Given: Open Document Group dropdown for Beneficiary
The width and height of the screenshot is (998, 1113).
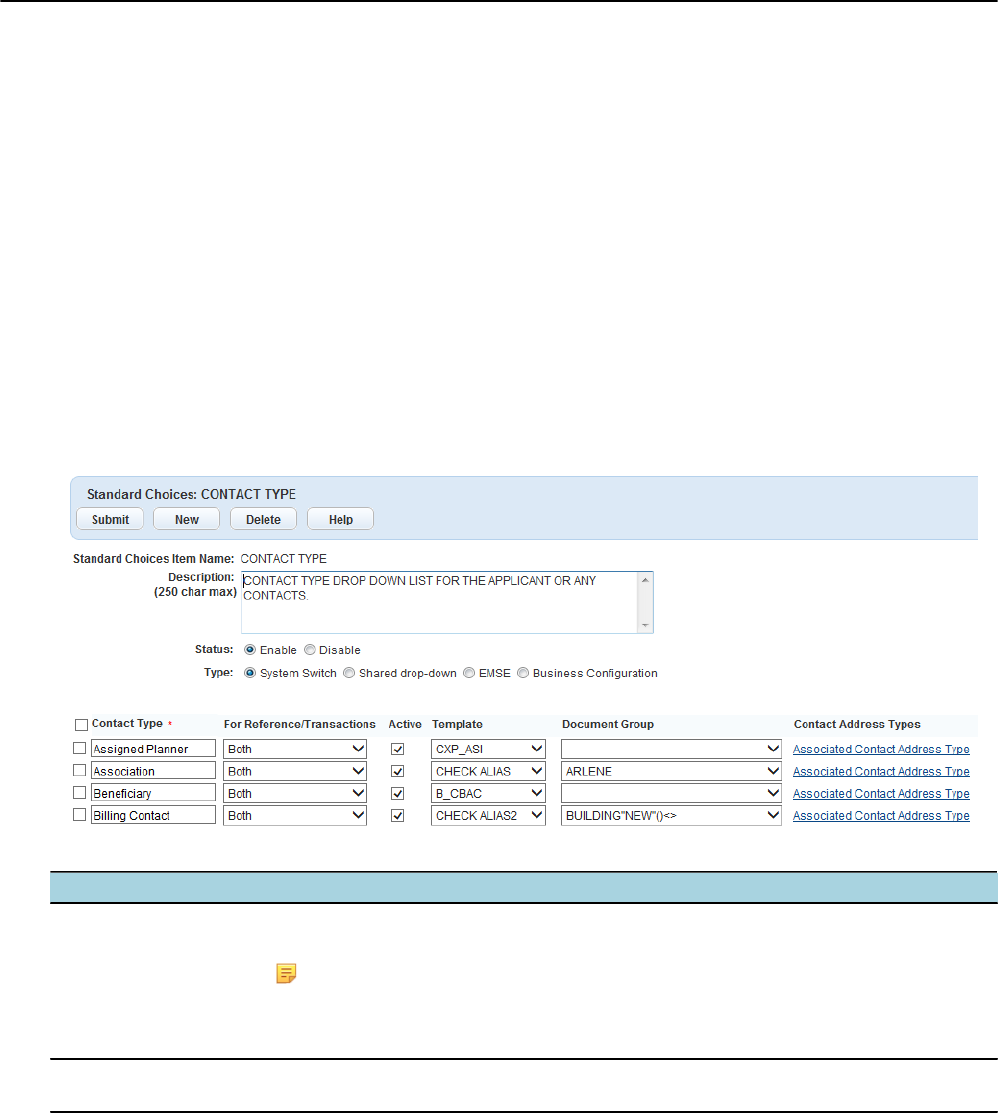Looking at the screenshot, I should [x=671, y=793].
